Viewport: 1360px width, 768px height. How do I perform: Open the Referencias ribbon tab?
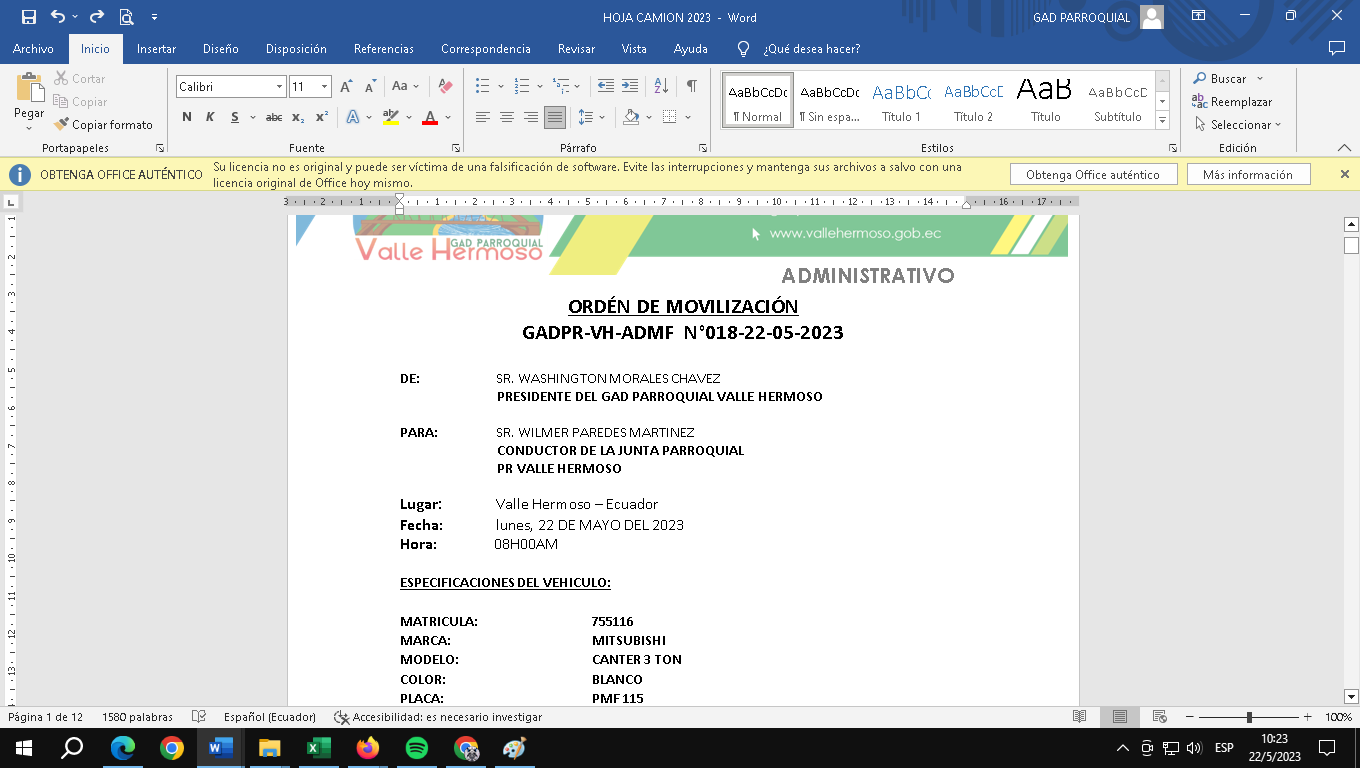(383, 49)
